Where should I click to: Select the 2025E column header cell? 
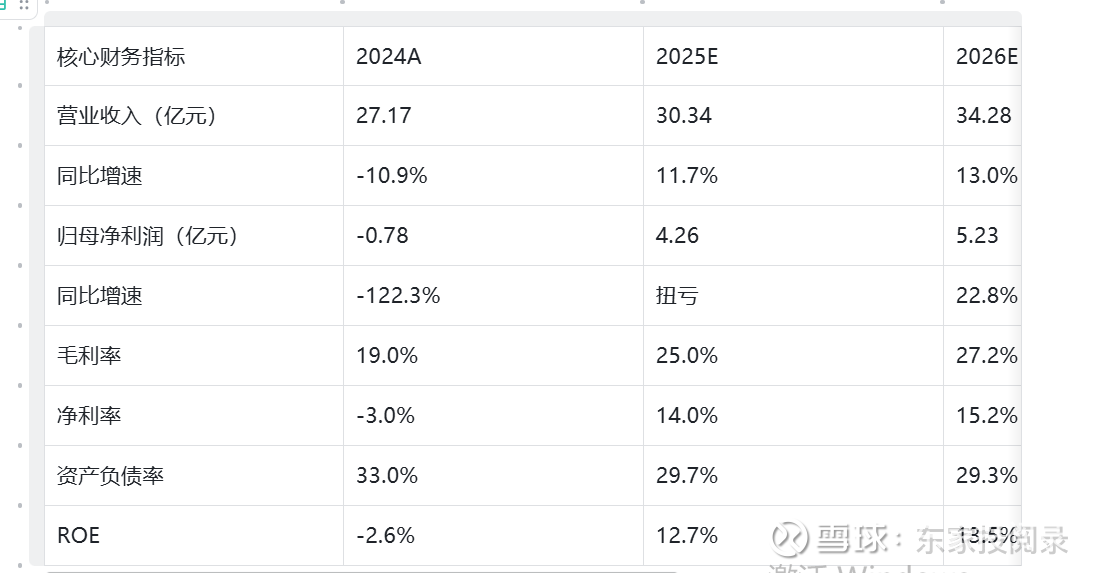(x=793, y=56)
